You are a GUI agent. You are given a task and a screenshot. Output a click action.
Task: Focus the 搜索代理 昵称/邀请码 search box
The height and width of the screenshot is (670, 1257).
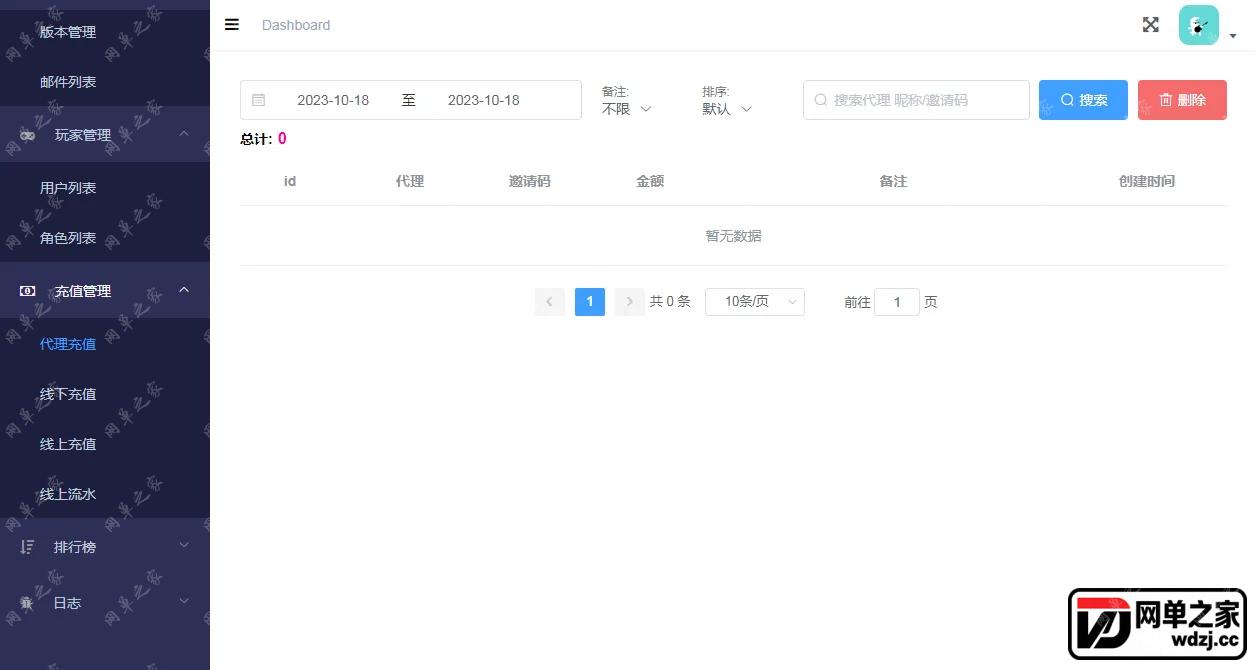916,100
